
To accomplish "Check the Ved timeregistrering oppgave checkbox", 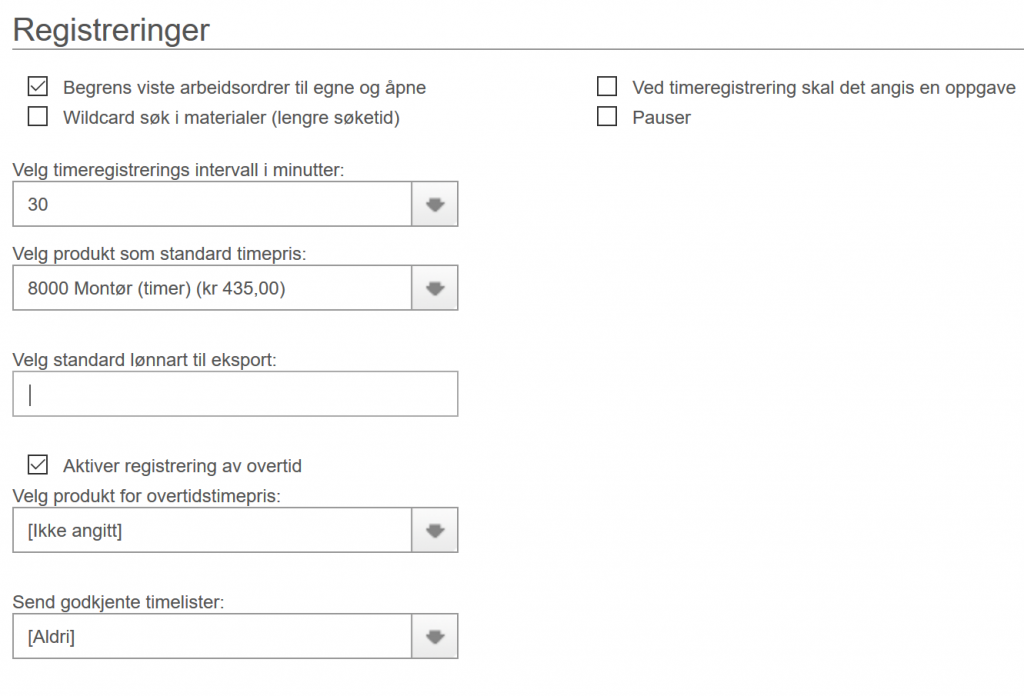I will coord(607,87).
